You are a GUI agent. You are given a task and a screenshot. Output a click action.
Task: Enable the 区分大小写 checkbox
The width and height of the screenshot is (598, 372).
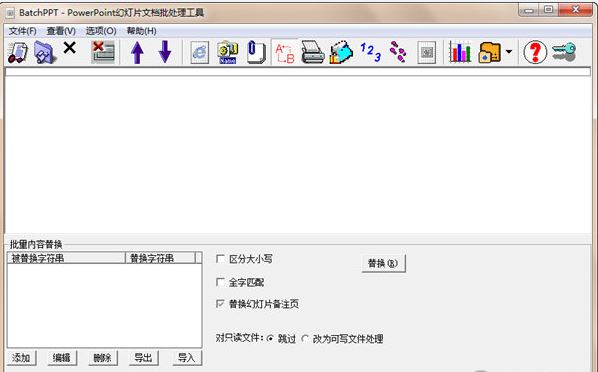pyautogui.click(x=220, y=259)
